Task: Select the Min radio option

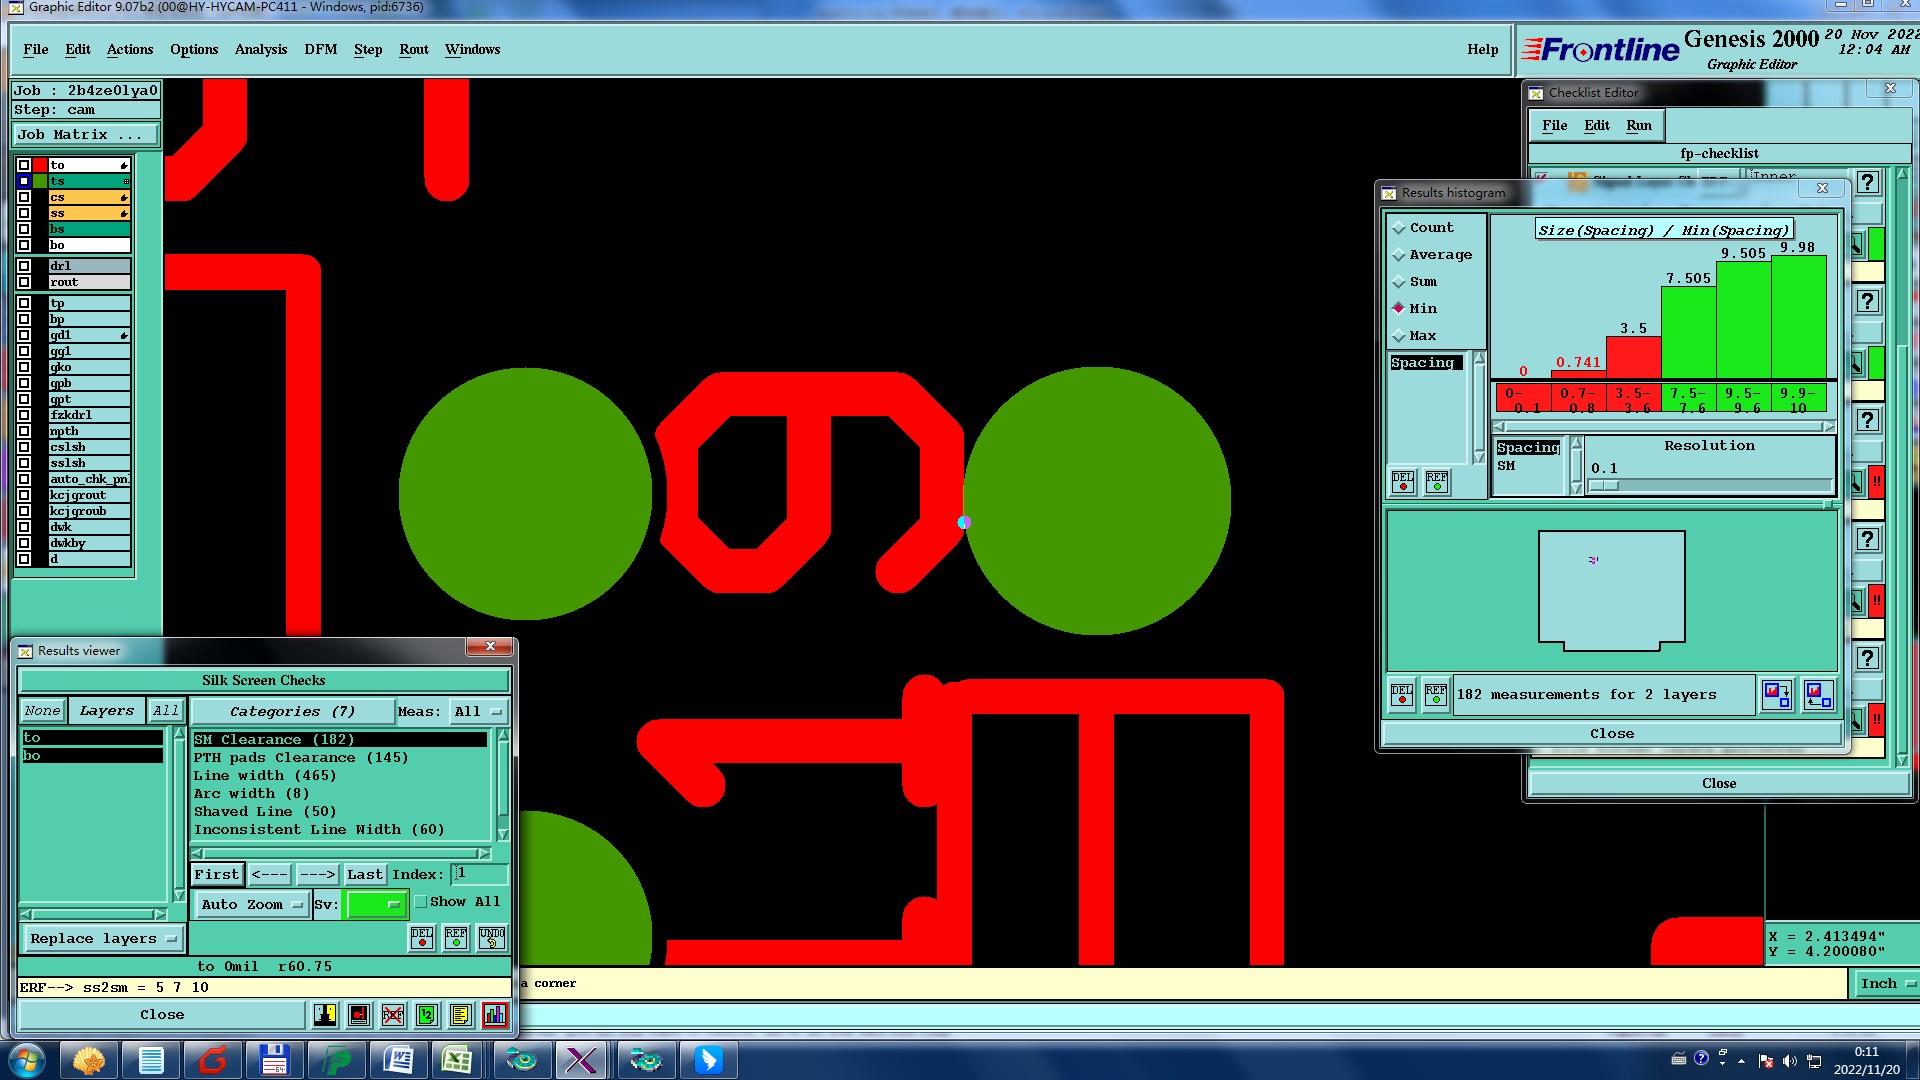Action: pos(1399,308)
